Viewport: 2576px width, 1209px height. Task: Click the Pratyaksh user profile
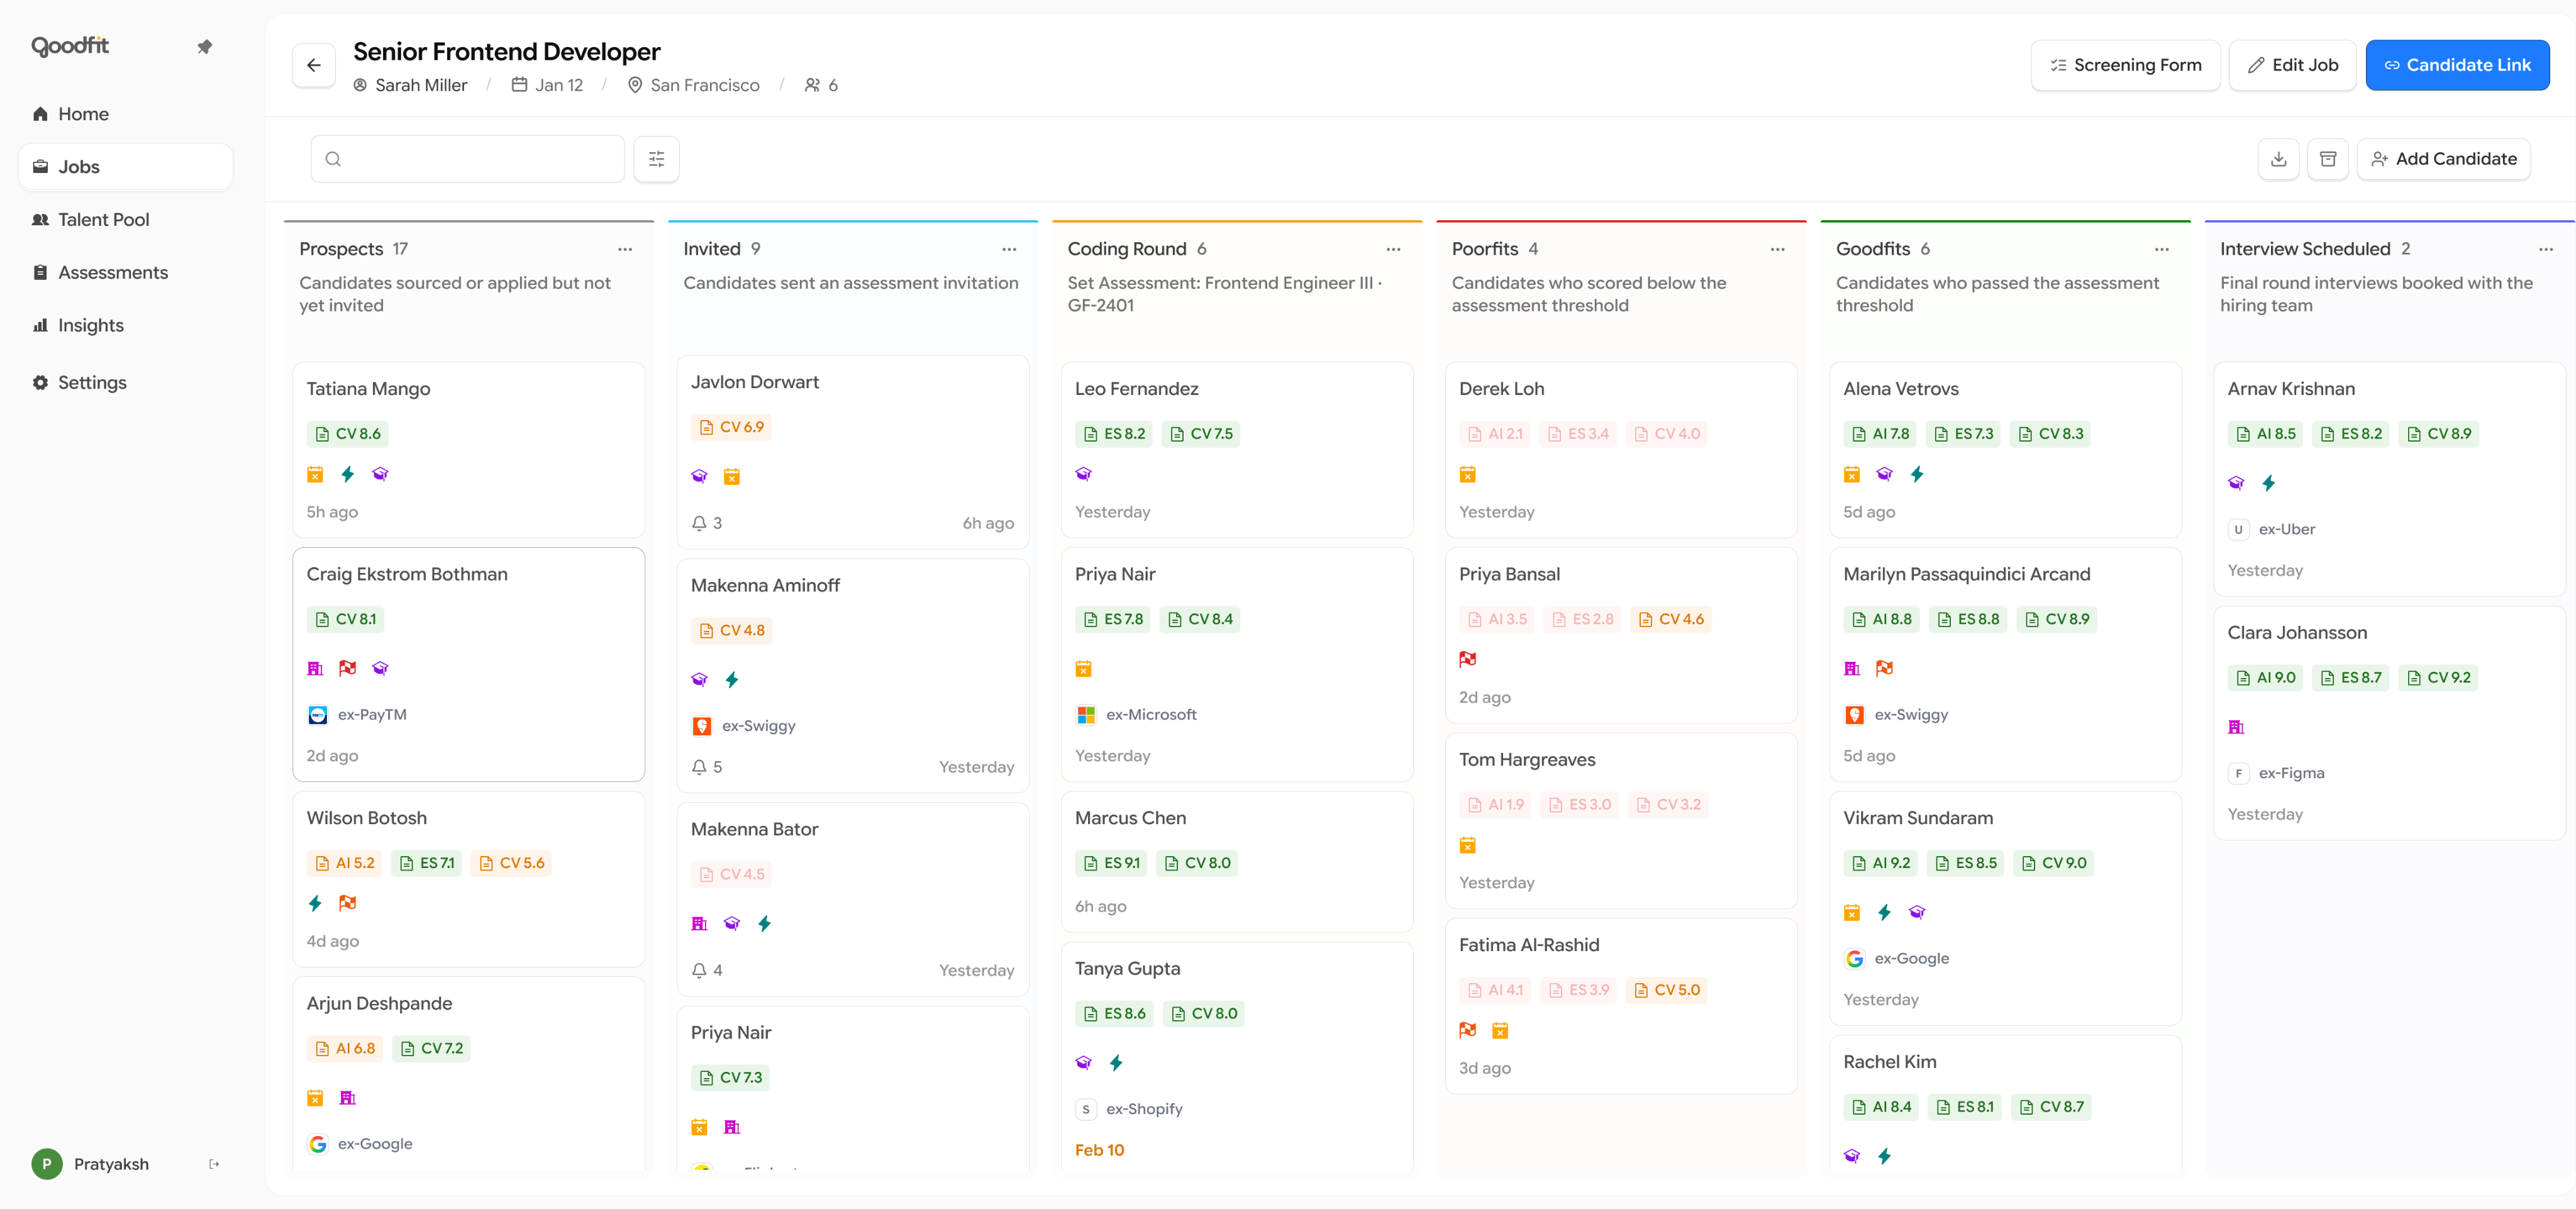(90, 1164)
